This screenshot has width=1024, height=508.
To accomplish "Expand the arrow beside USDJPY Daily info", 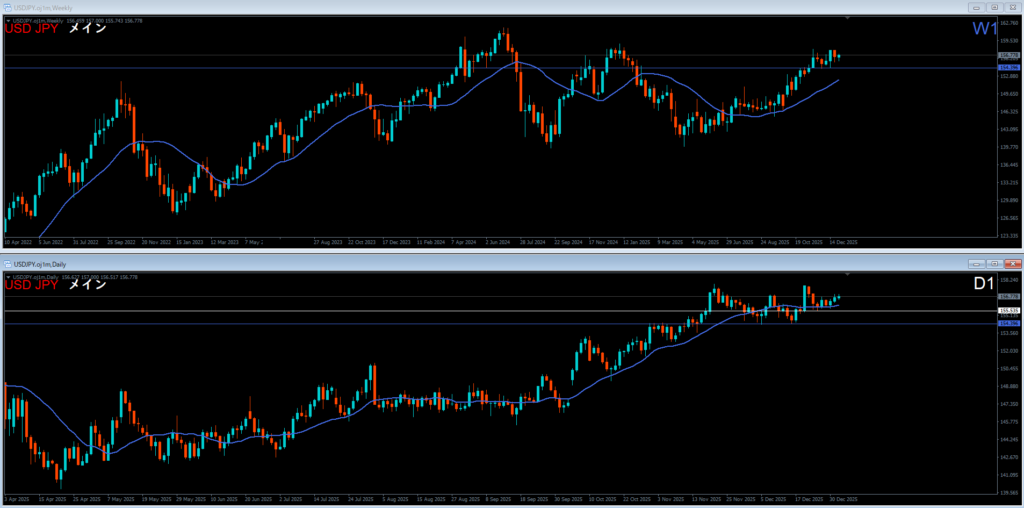I will pos(8,276).
